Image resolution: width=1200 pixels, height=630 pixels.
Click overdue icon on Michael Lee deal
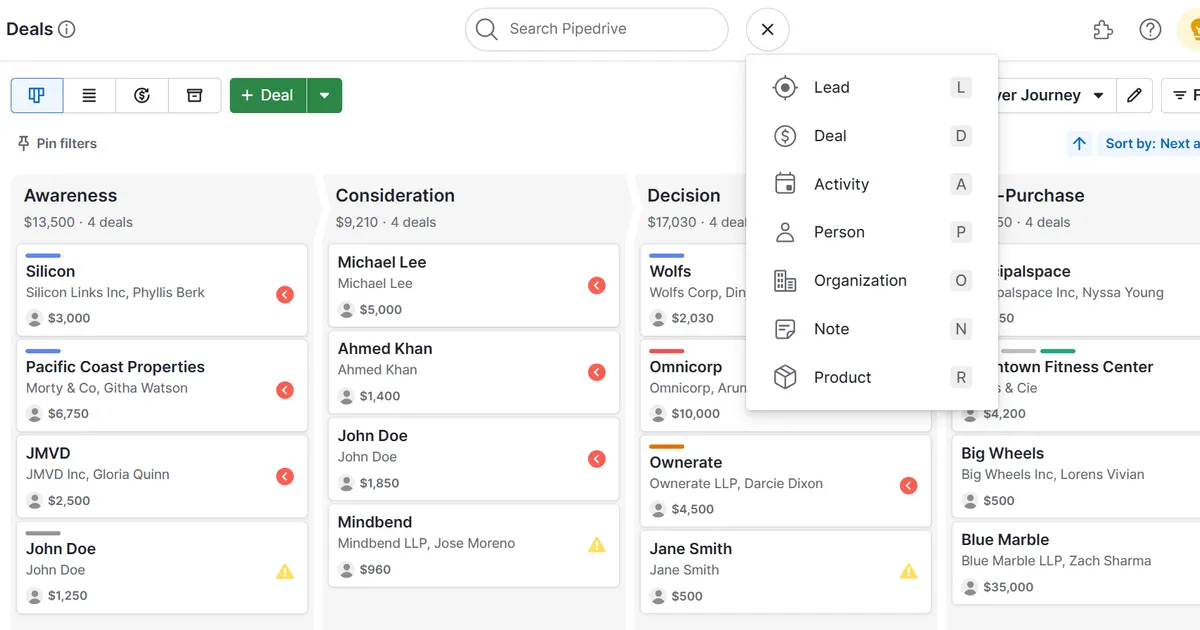coord(597,286)
